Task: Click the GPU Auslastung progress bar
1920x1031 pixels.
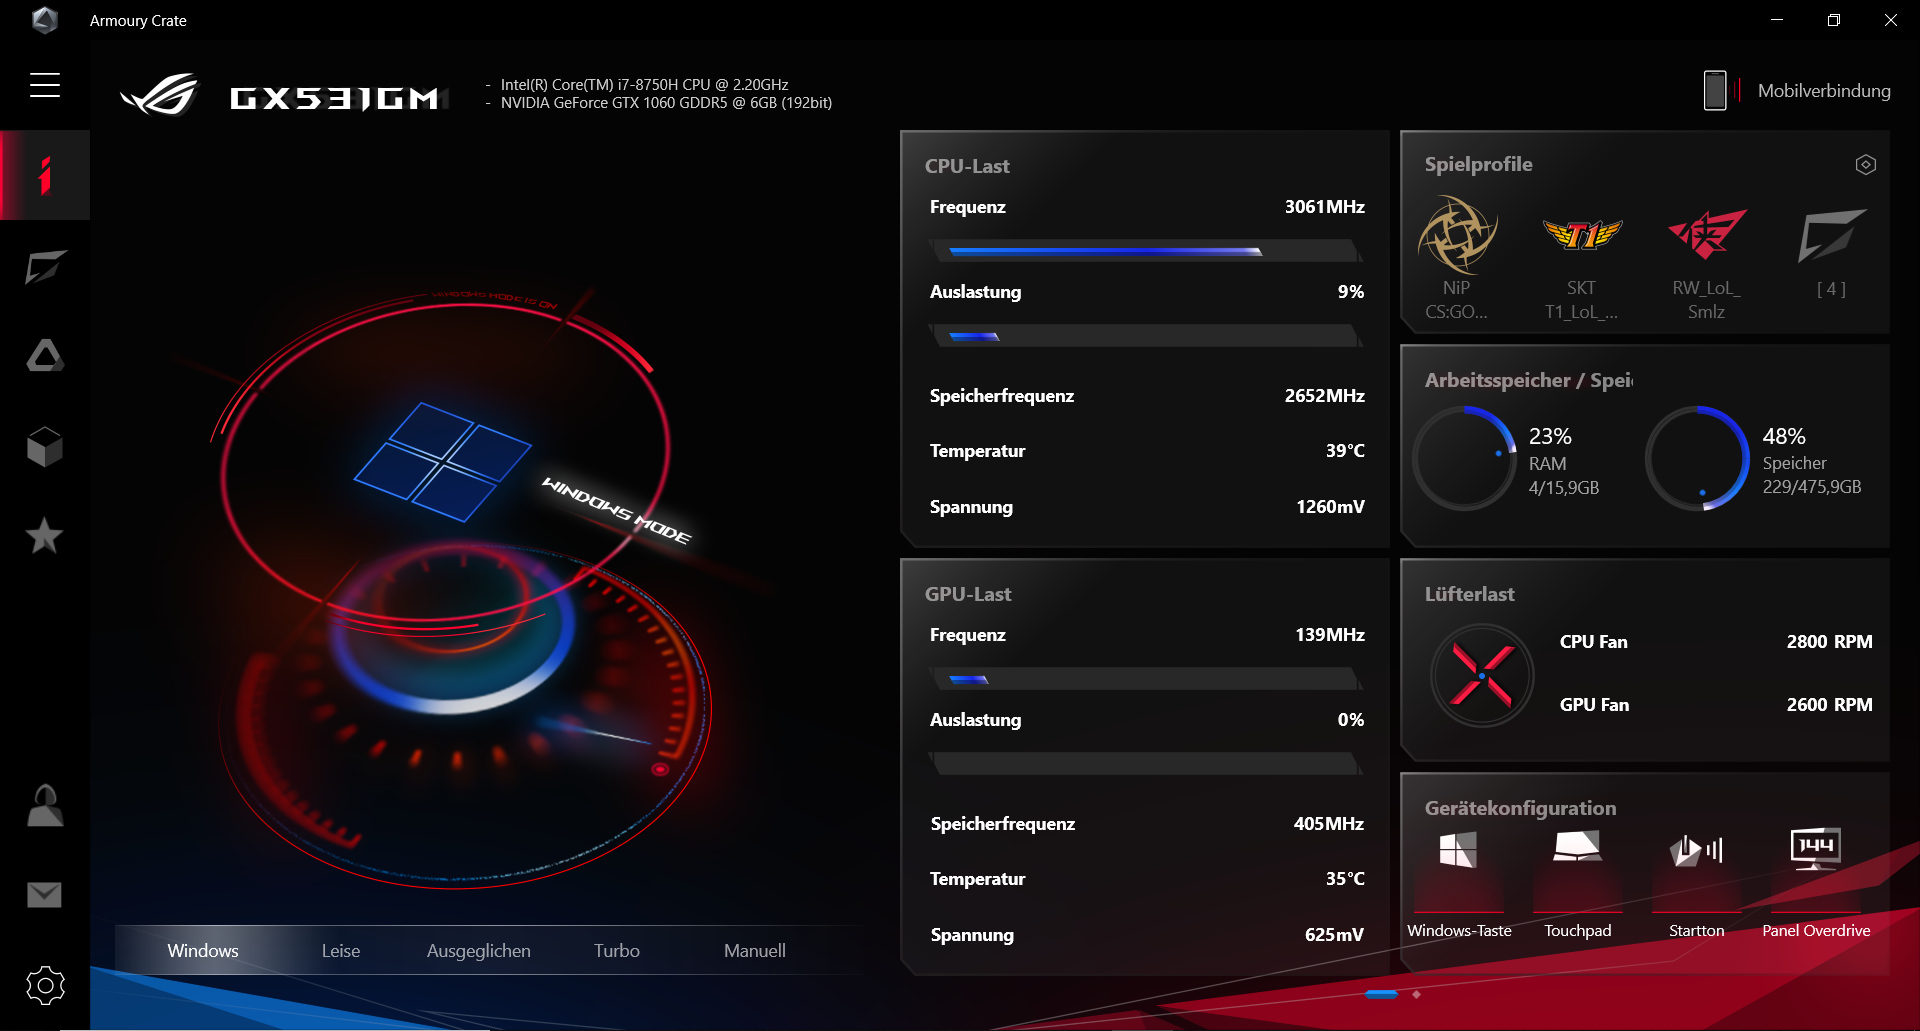Action: click(1146, 764)
